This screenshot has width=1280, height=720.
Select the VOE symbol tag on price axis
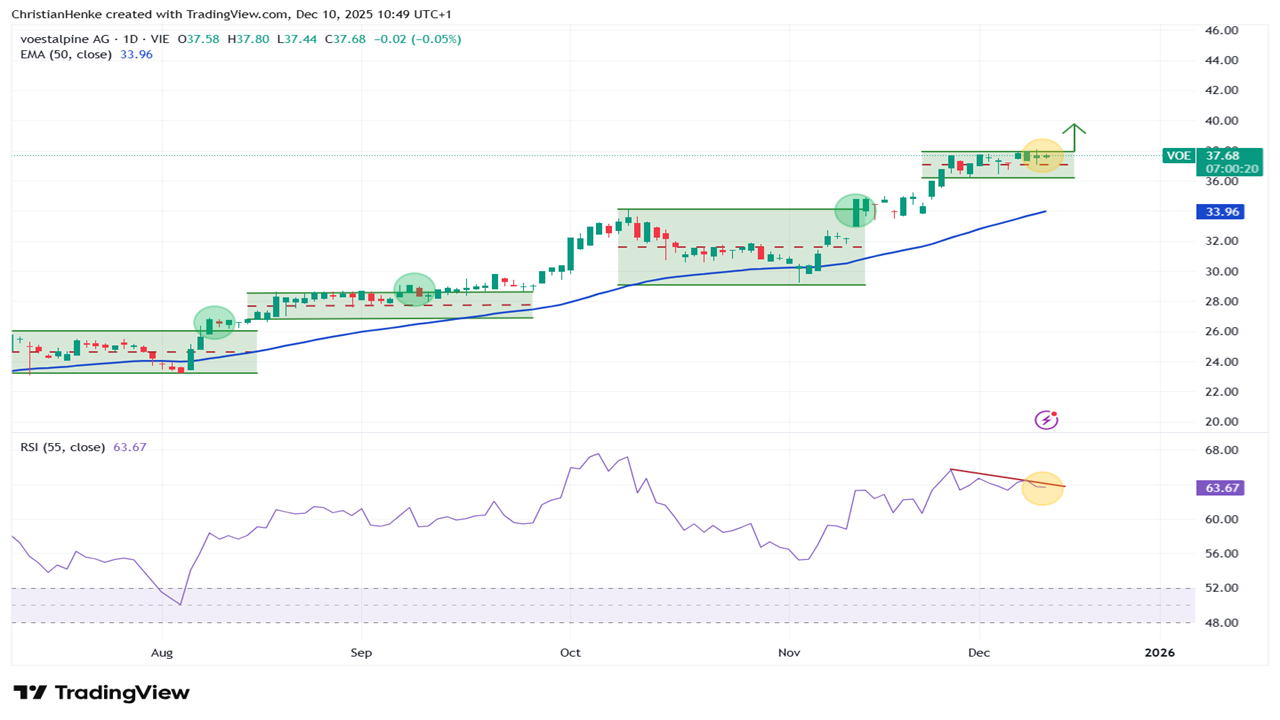pos(1179,156)
